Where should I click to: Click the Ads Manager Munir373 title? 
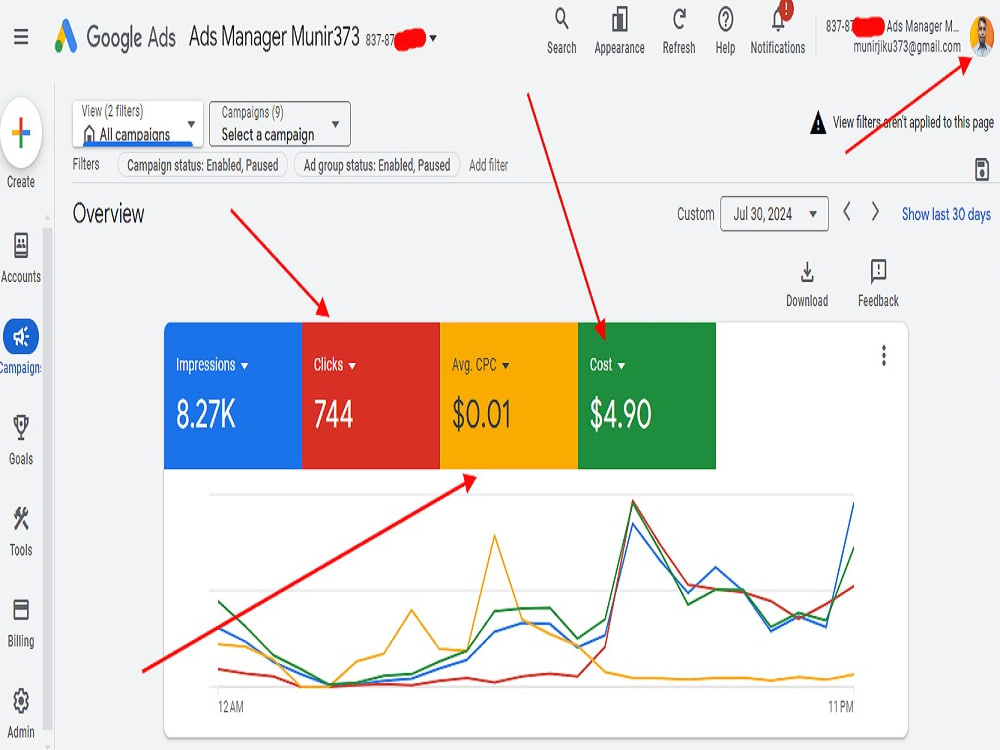(274, 36)
